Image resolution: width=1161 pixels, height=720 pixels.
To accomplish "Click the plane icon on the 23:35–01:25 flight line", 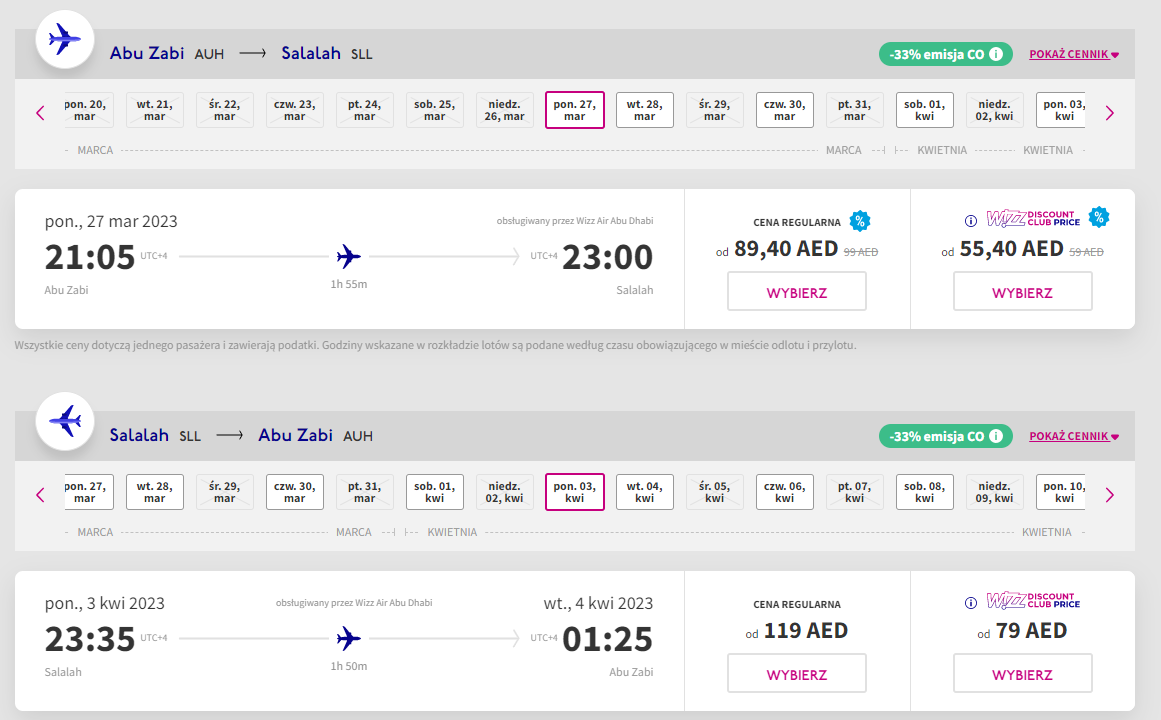I will pos(348,639).
